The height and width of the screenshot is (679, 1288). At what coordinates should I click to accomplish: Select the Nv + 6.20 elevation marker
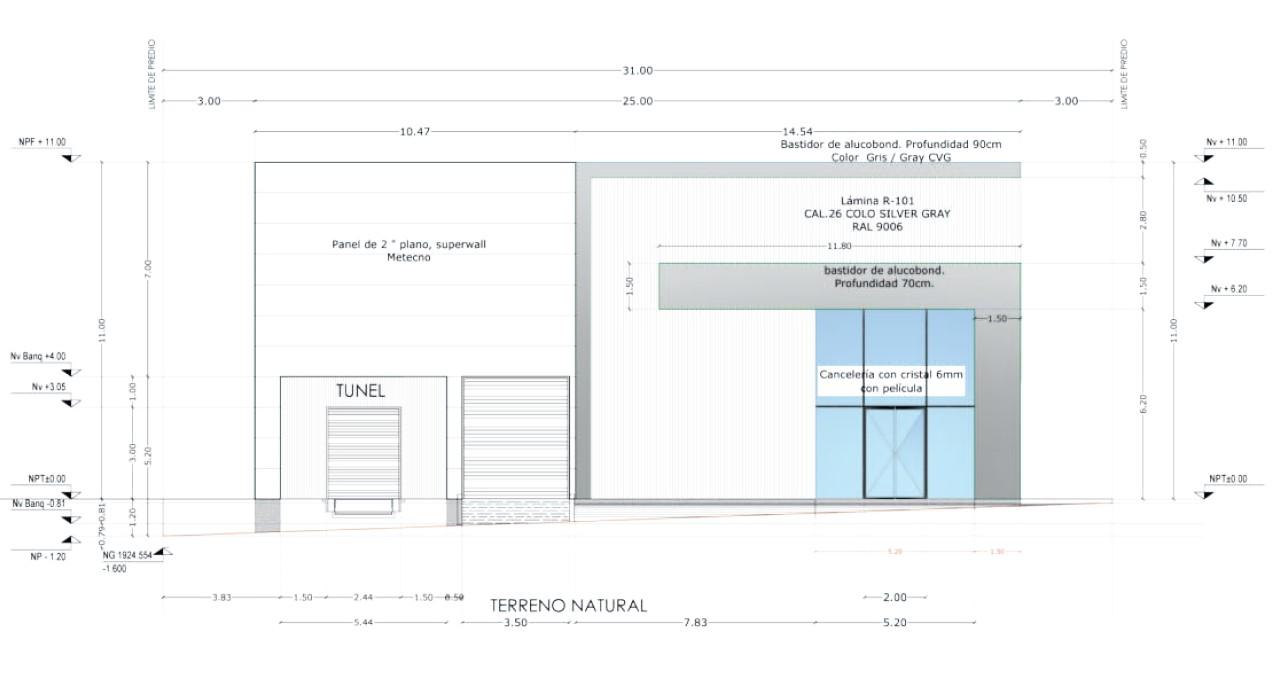(x=1204, y=304)
